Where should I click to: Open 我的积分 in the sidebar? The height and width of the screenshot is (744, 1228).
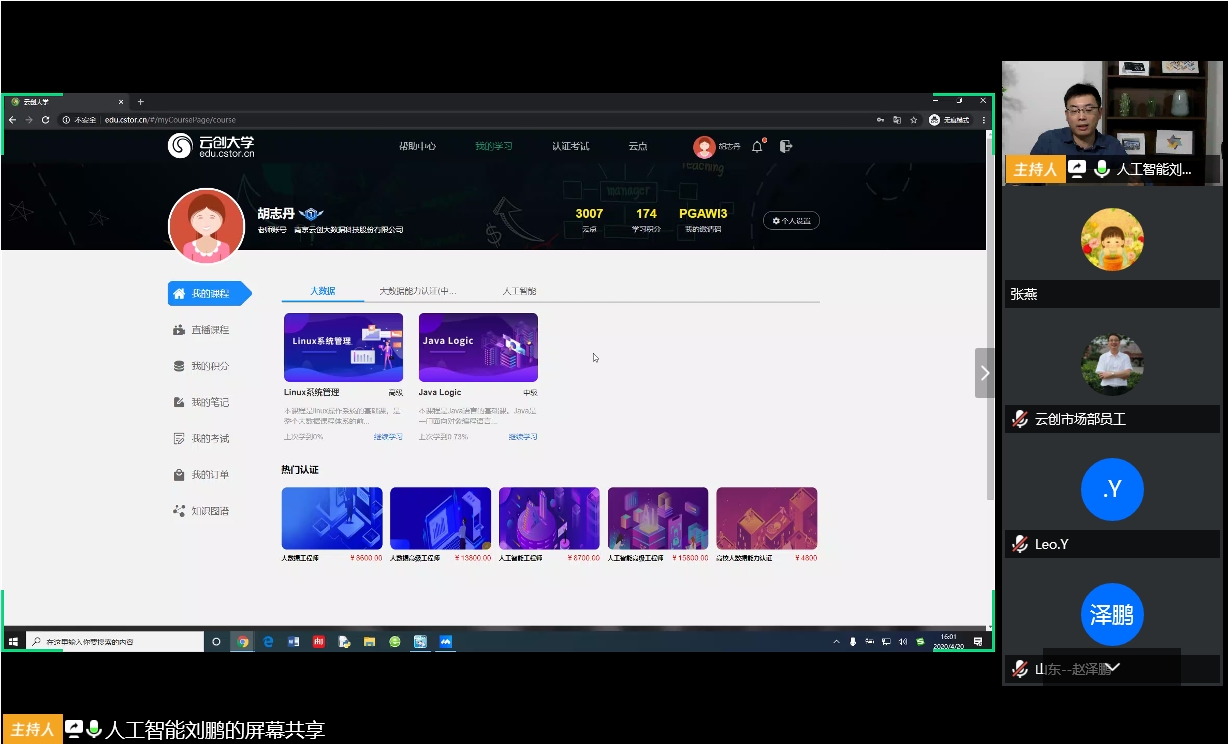(x=209, y=366)
